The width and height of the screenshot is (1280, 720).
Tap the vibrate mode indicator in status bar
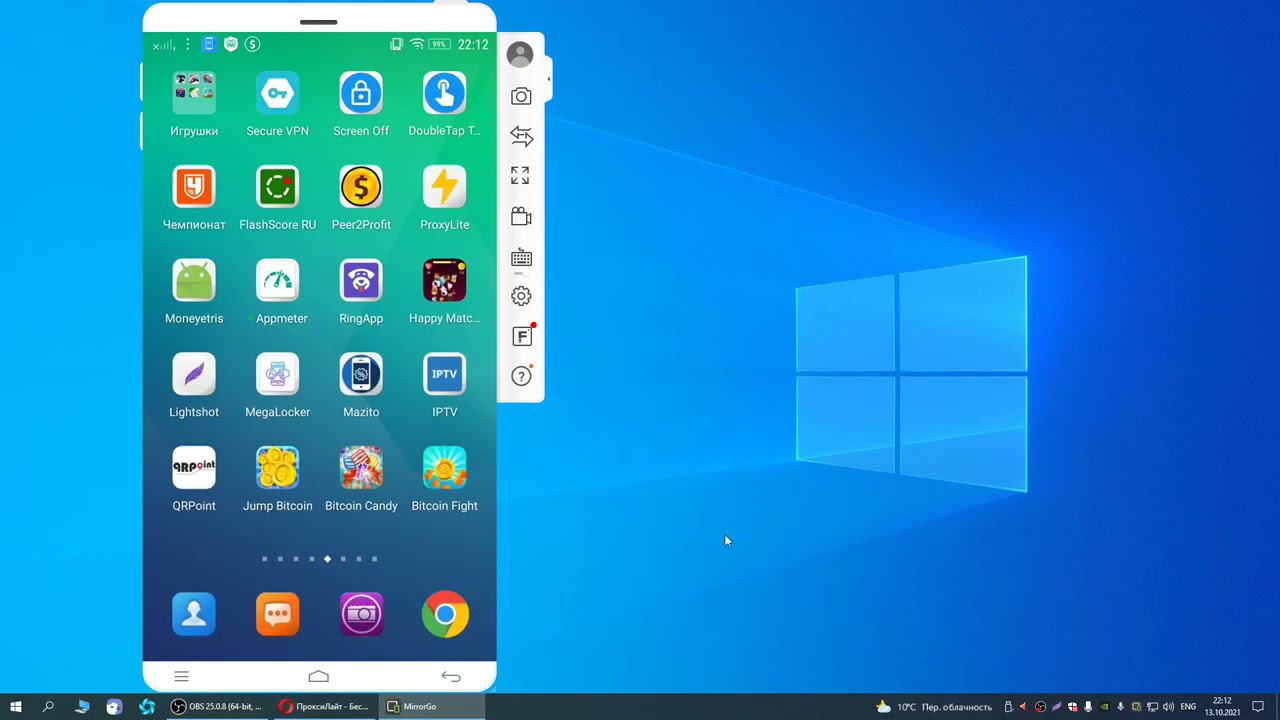pyautogui.click(x=397, y=44)
